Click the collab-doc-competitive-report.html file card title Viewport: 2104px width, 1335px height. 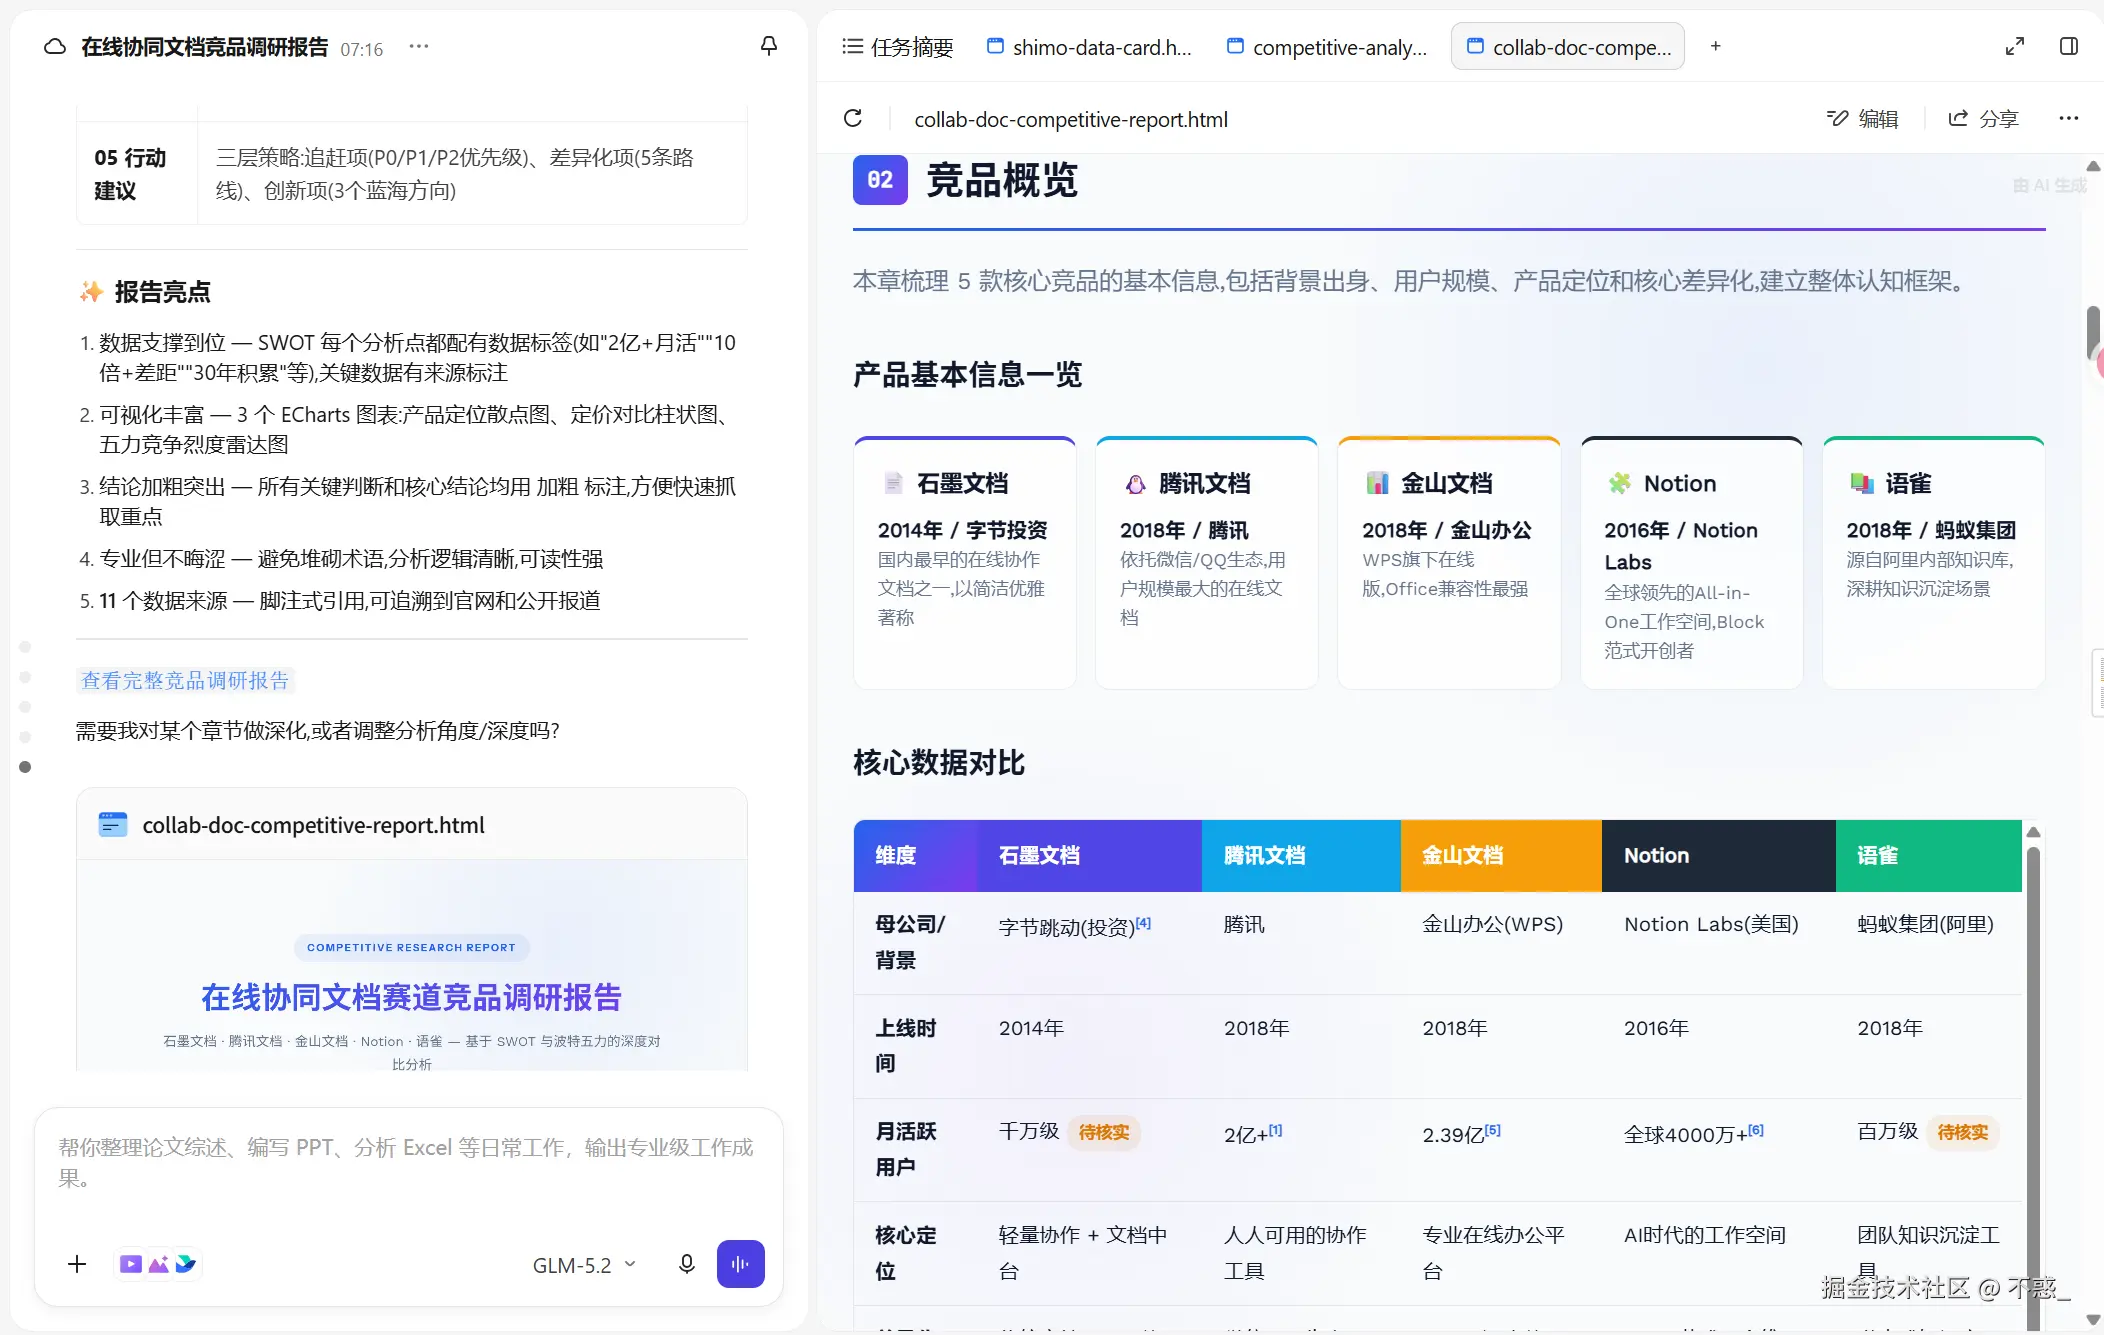tap(313, 825)
